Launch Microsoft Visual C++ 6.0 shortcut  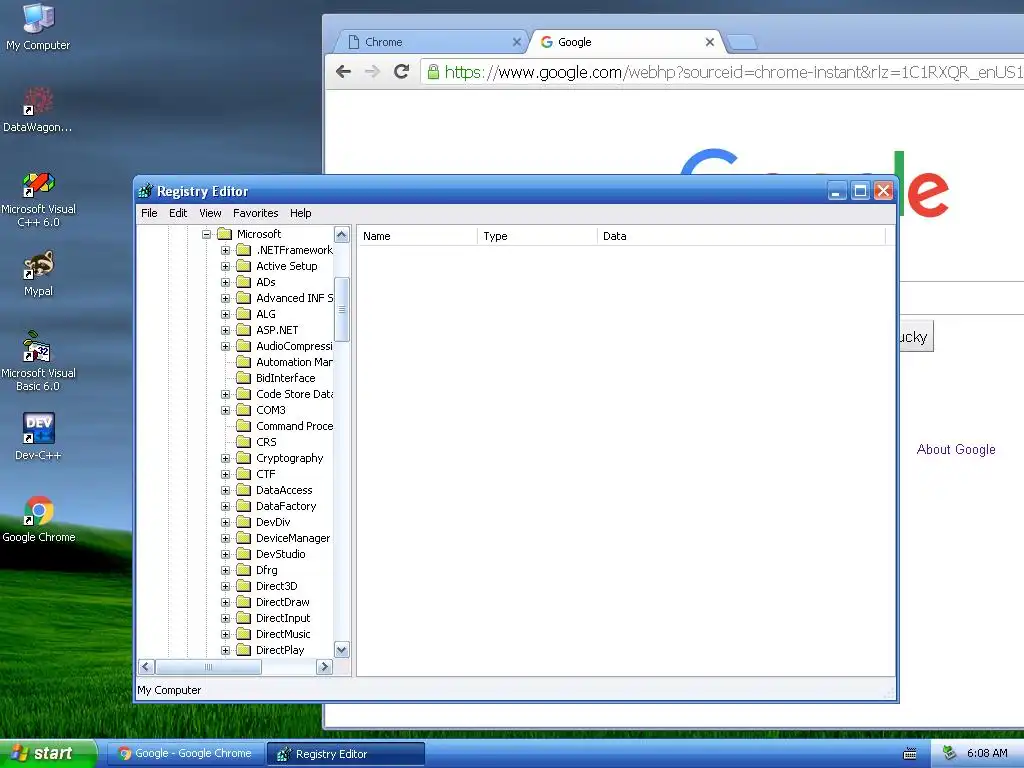coord(38,199)
